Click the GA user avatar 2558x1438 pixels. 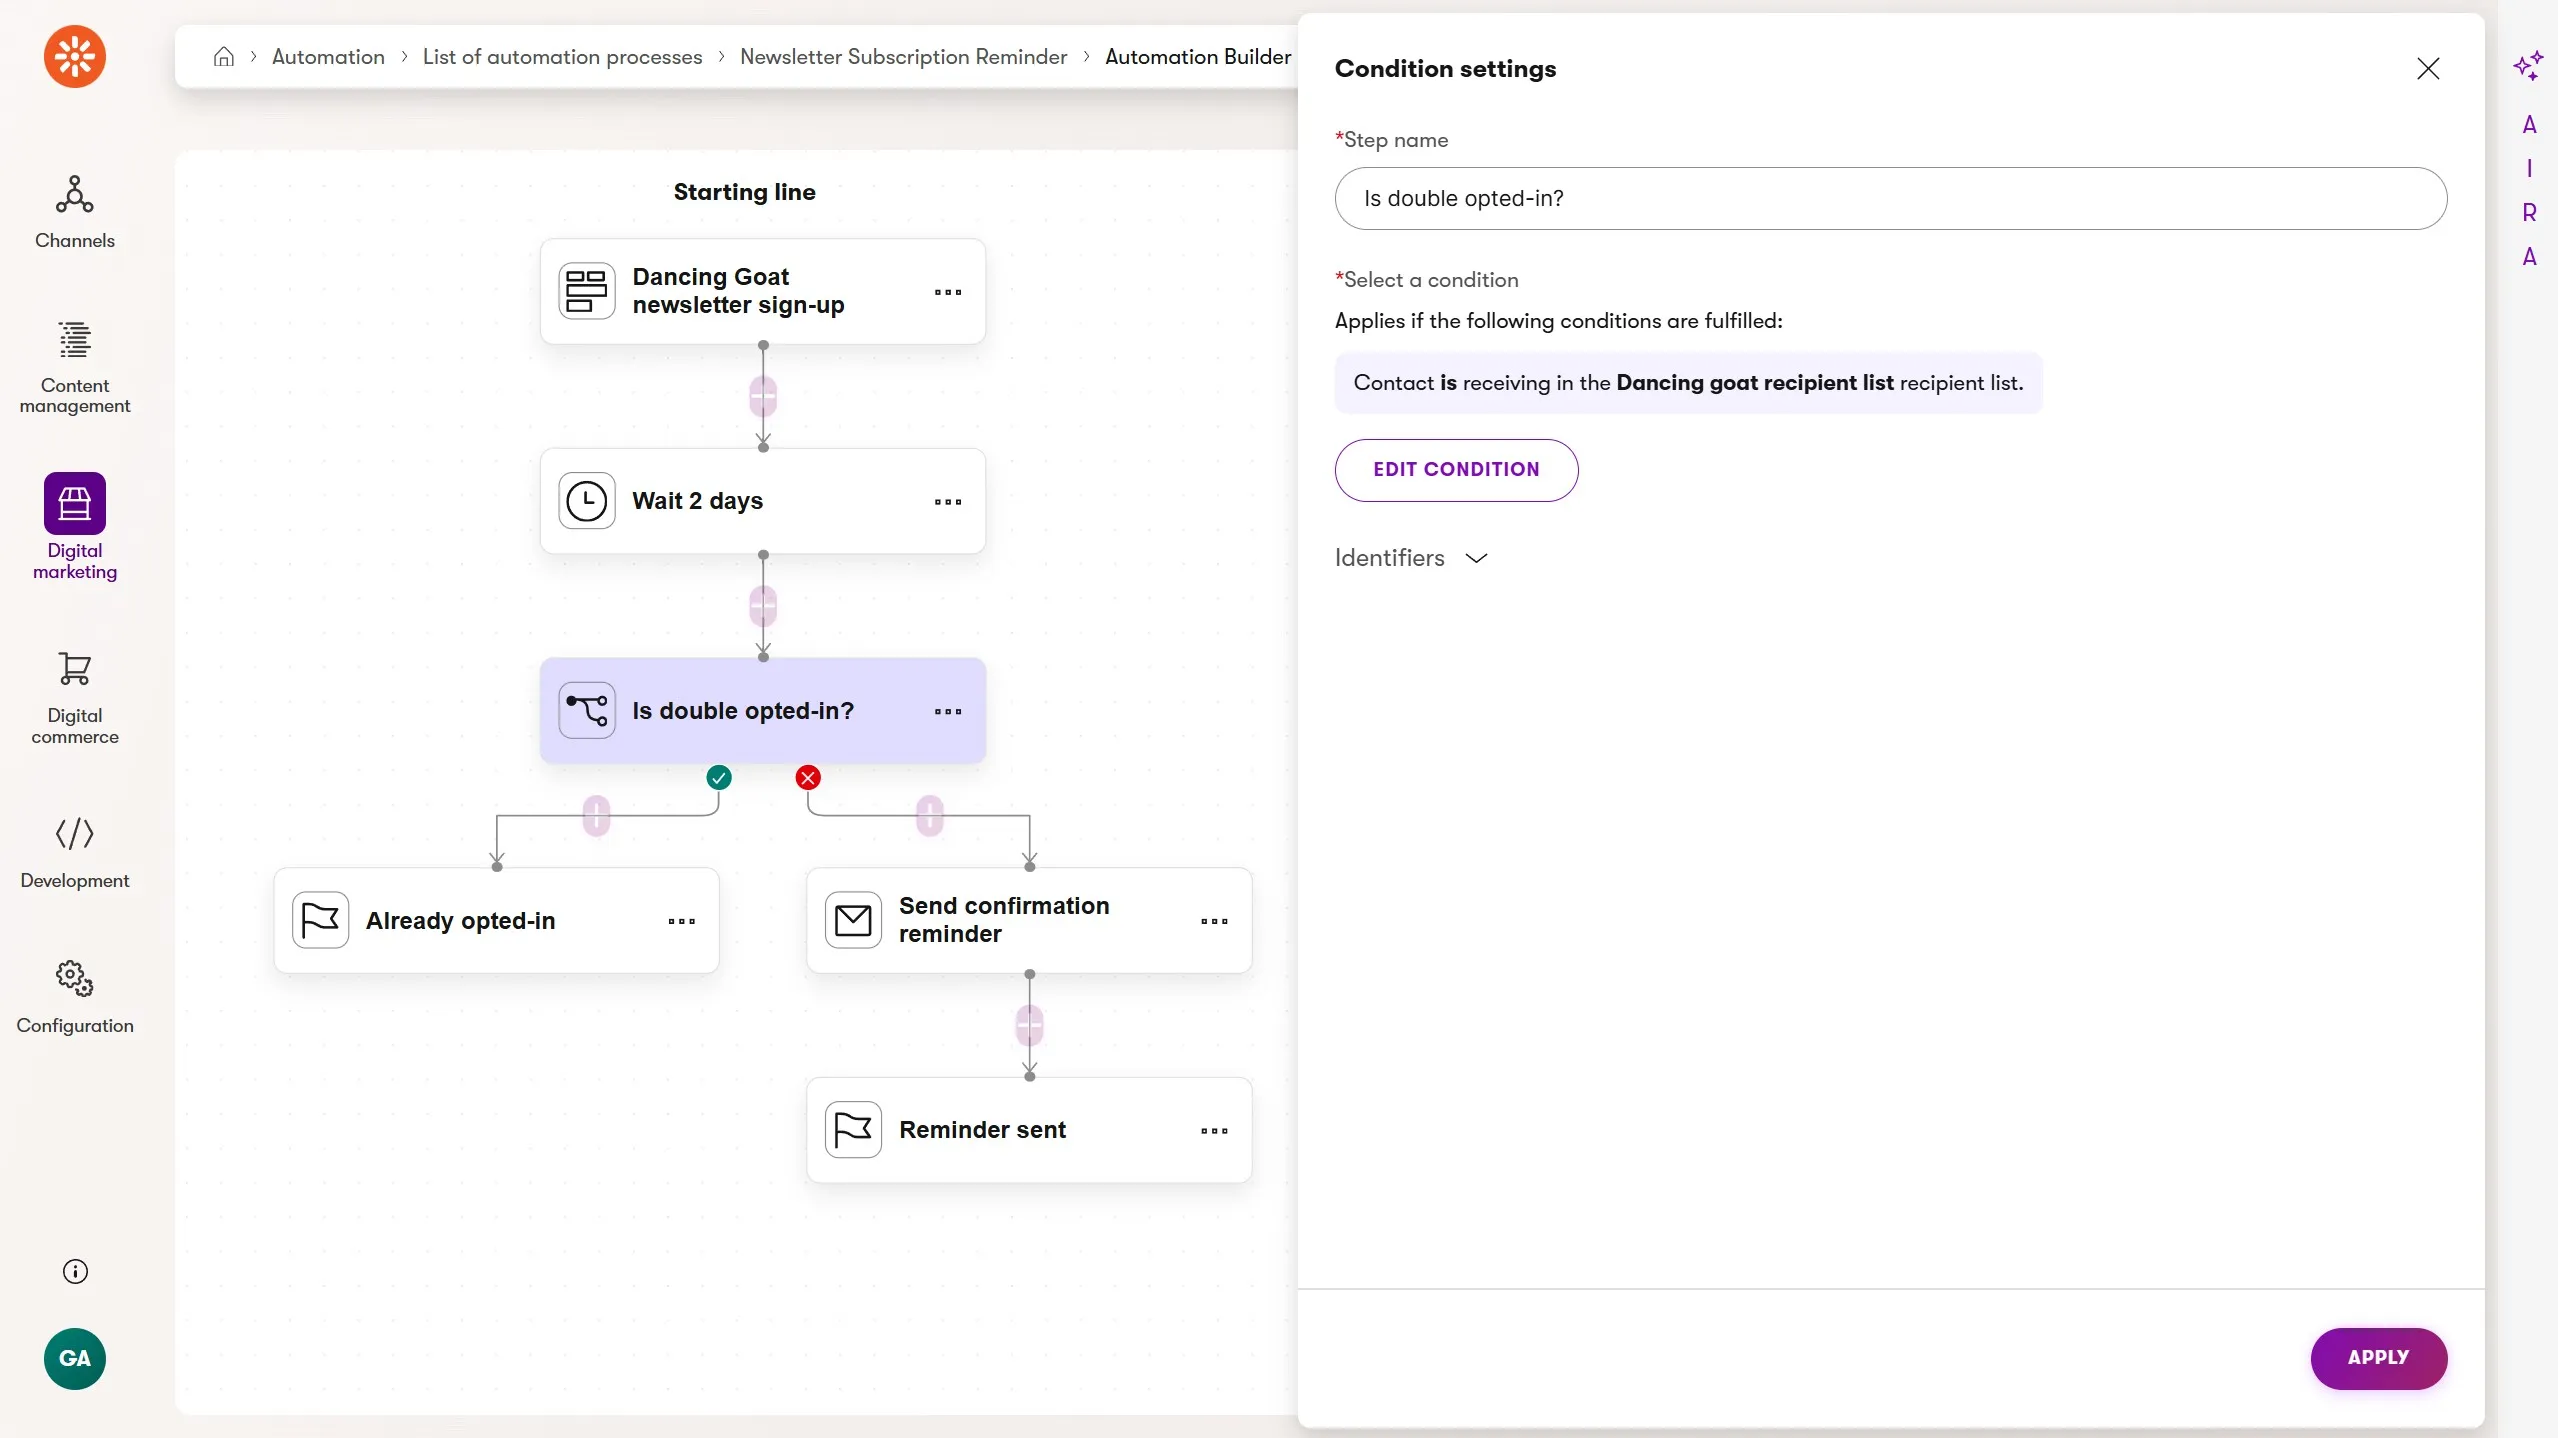click(75, 1358)
